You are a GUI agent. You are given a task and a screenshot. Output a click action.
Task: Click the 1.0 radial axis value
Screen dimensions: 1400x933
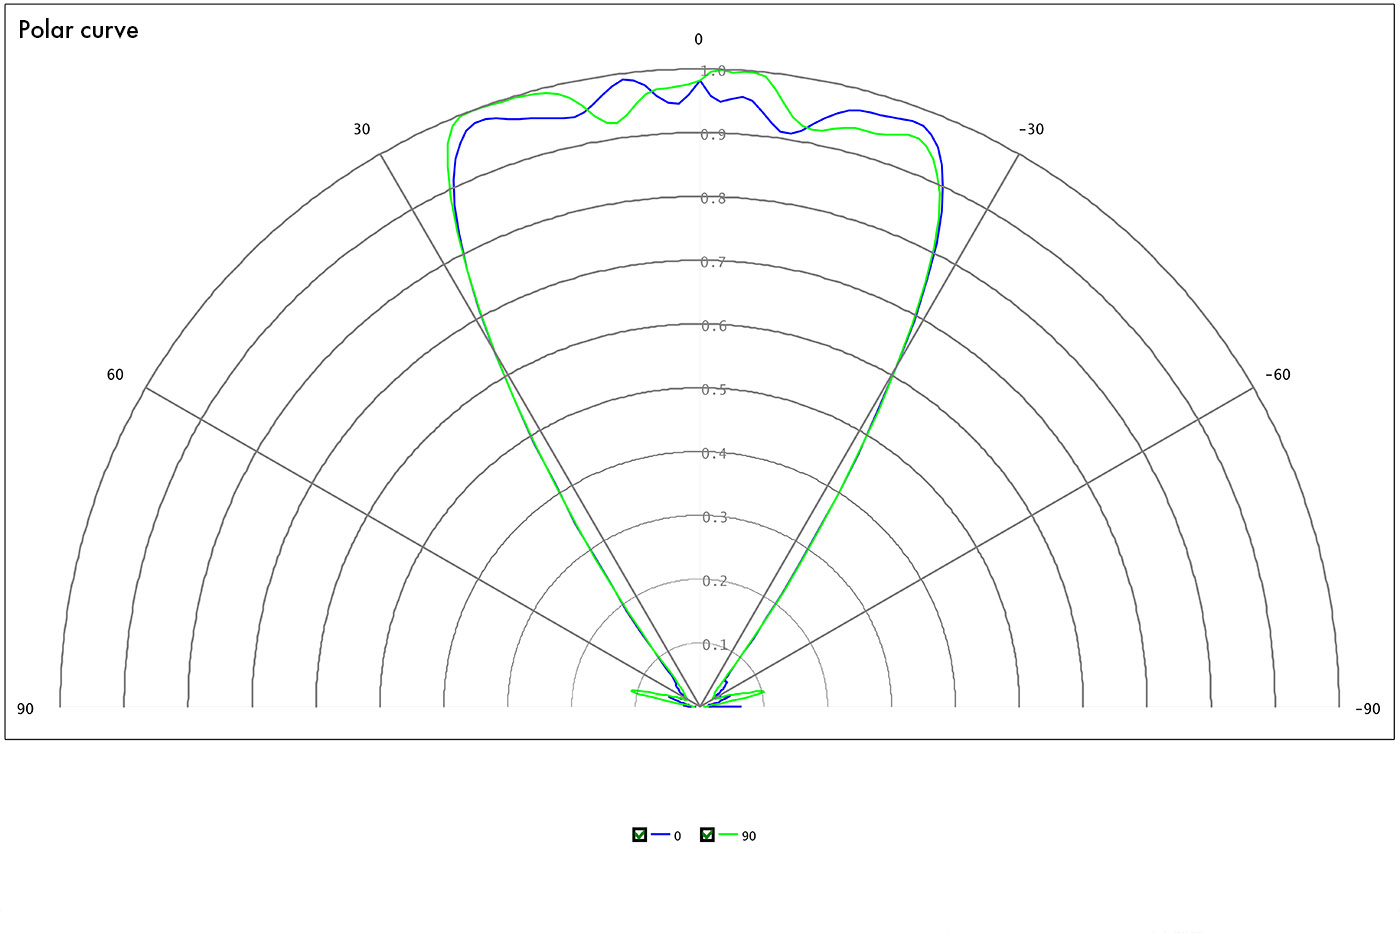point(714,71)
